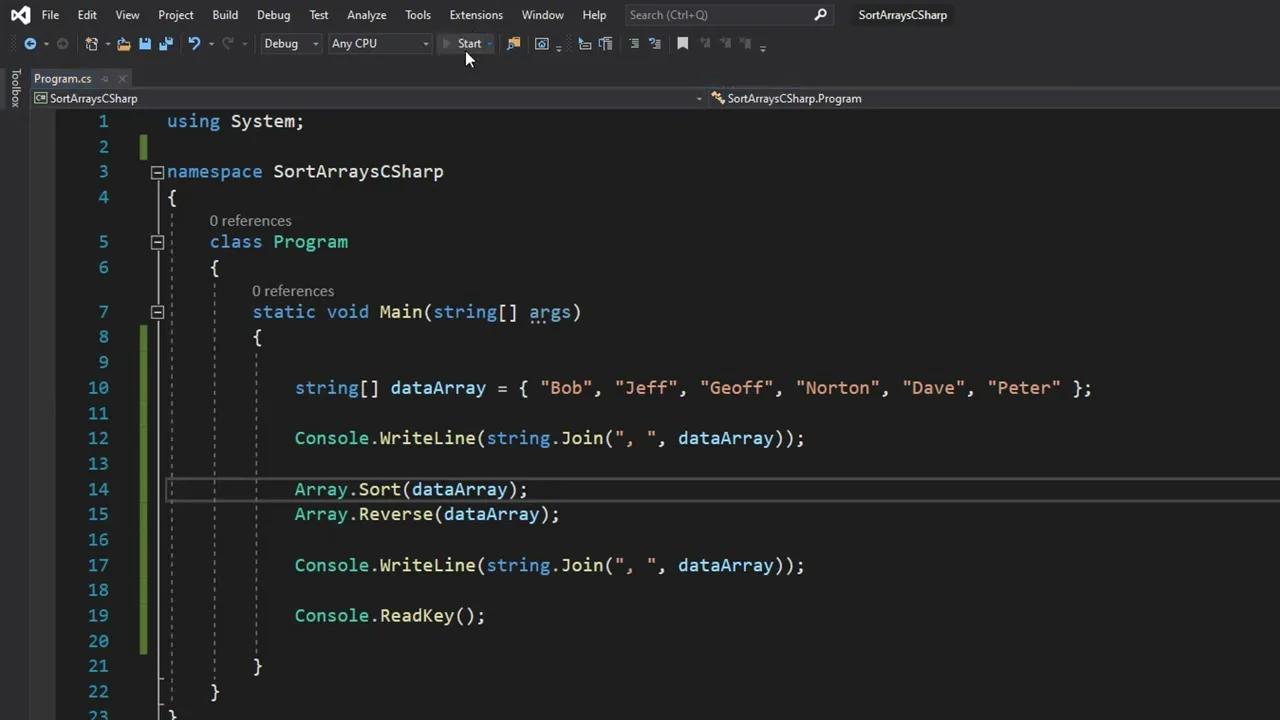Open the Build menu
The height and width of the screenshot is (720, 1280).
225,15
